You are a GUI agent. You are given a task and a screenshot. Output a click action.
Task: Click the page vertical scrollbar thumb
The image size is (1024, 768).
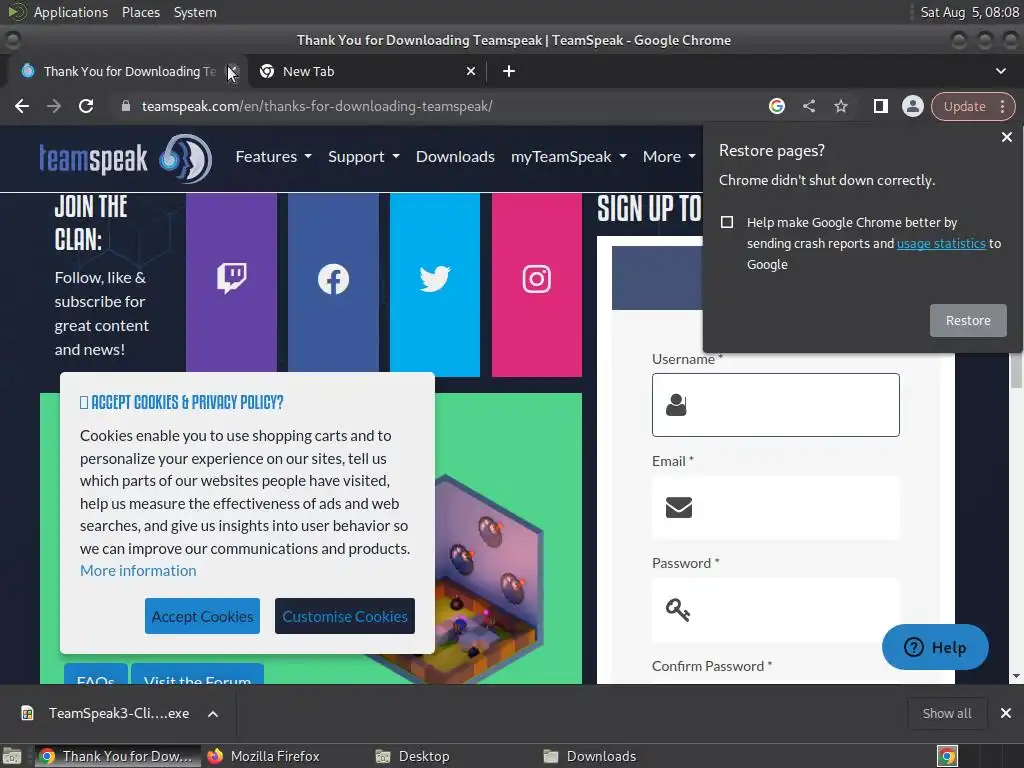(1016, 371)
